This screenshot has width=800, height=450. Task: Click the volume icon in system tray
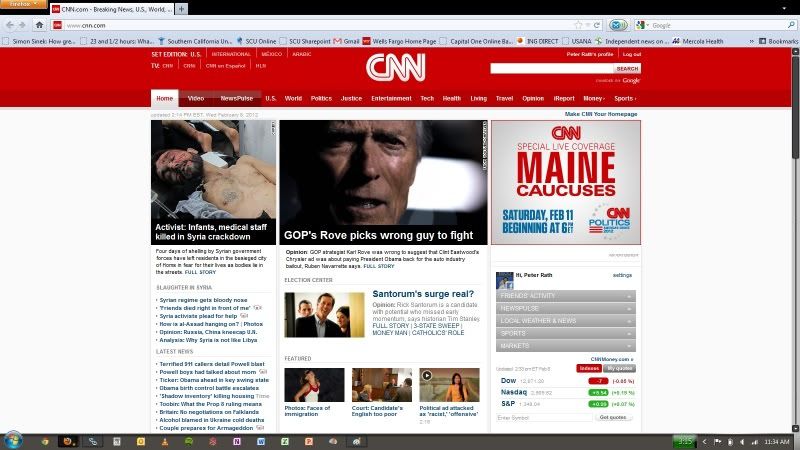click(742, 442)
